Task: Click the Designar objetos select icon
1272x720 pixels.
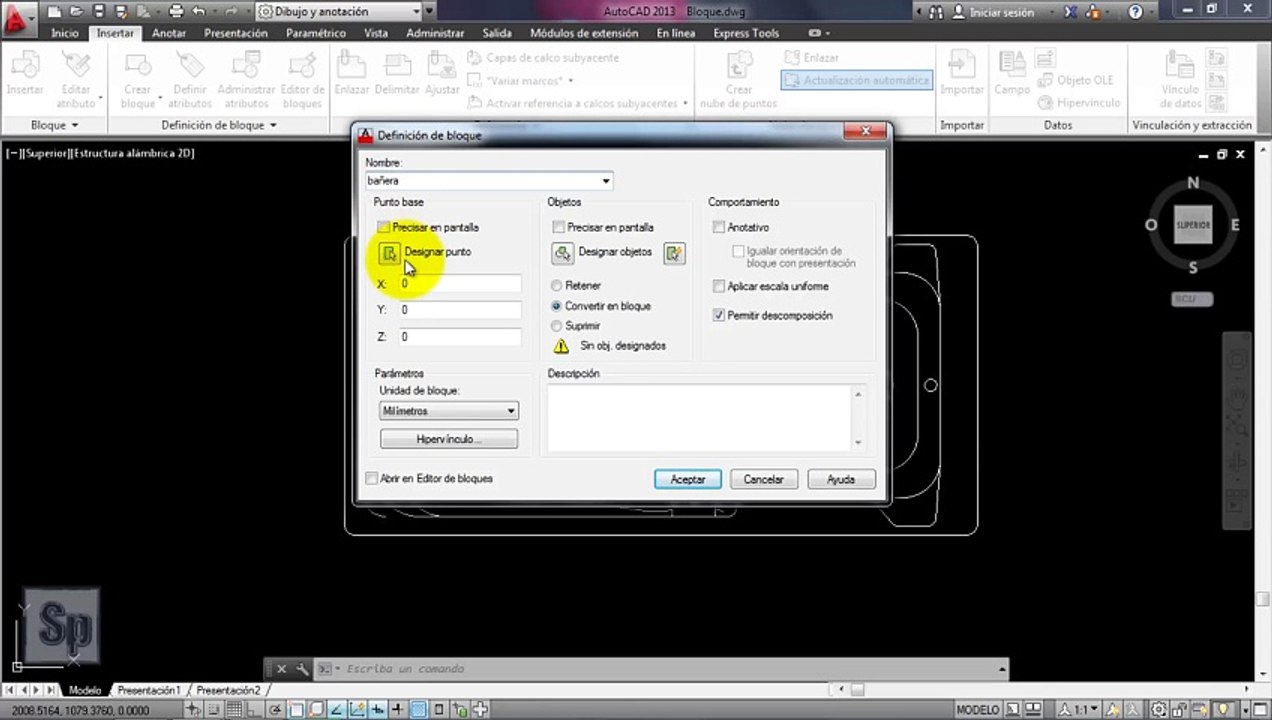Action: [563, 253]
